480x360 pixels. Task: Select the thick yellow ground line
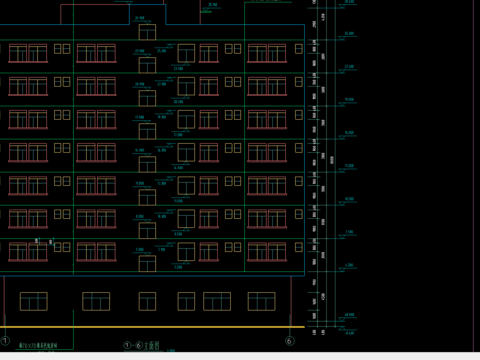click(x=152, y=327)
